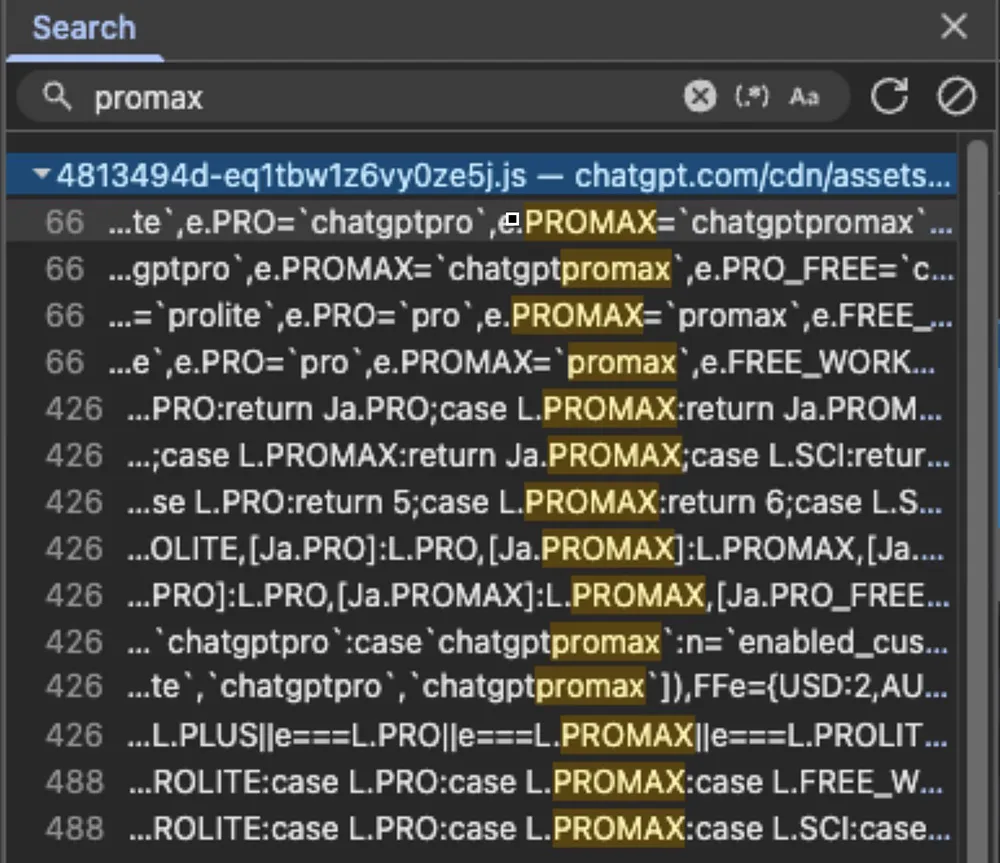Select the Search tab
Image resolution: width=1000 pixels, height=863 pixels.
pyautogui.click(x=84, y=28)
